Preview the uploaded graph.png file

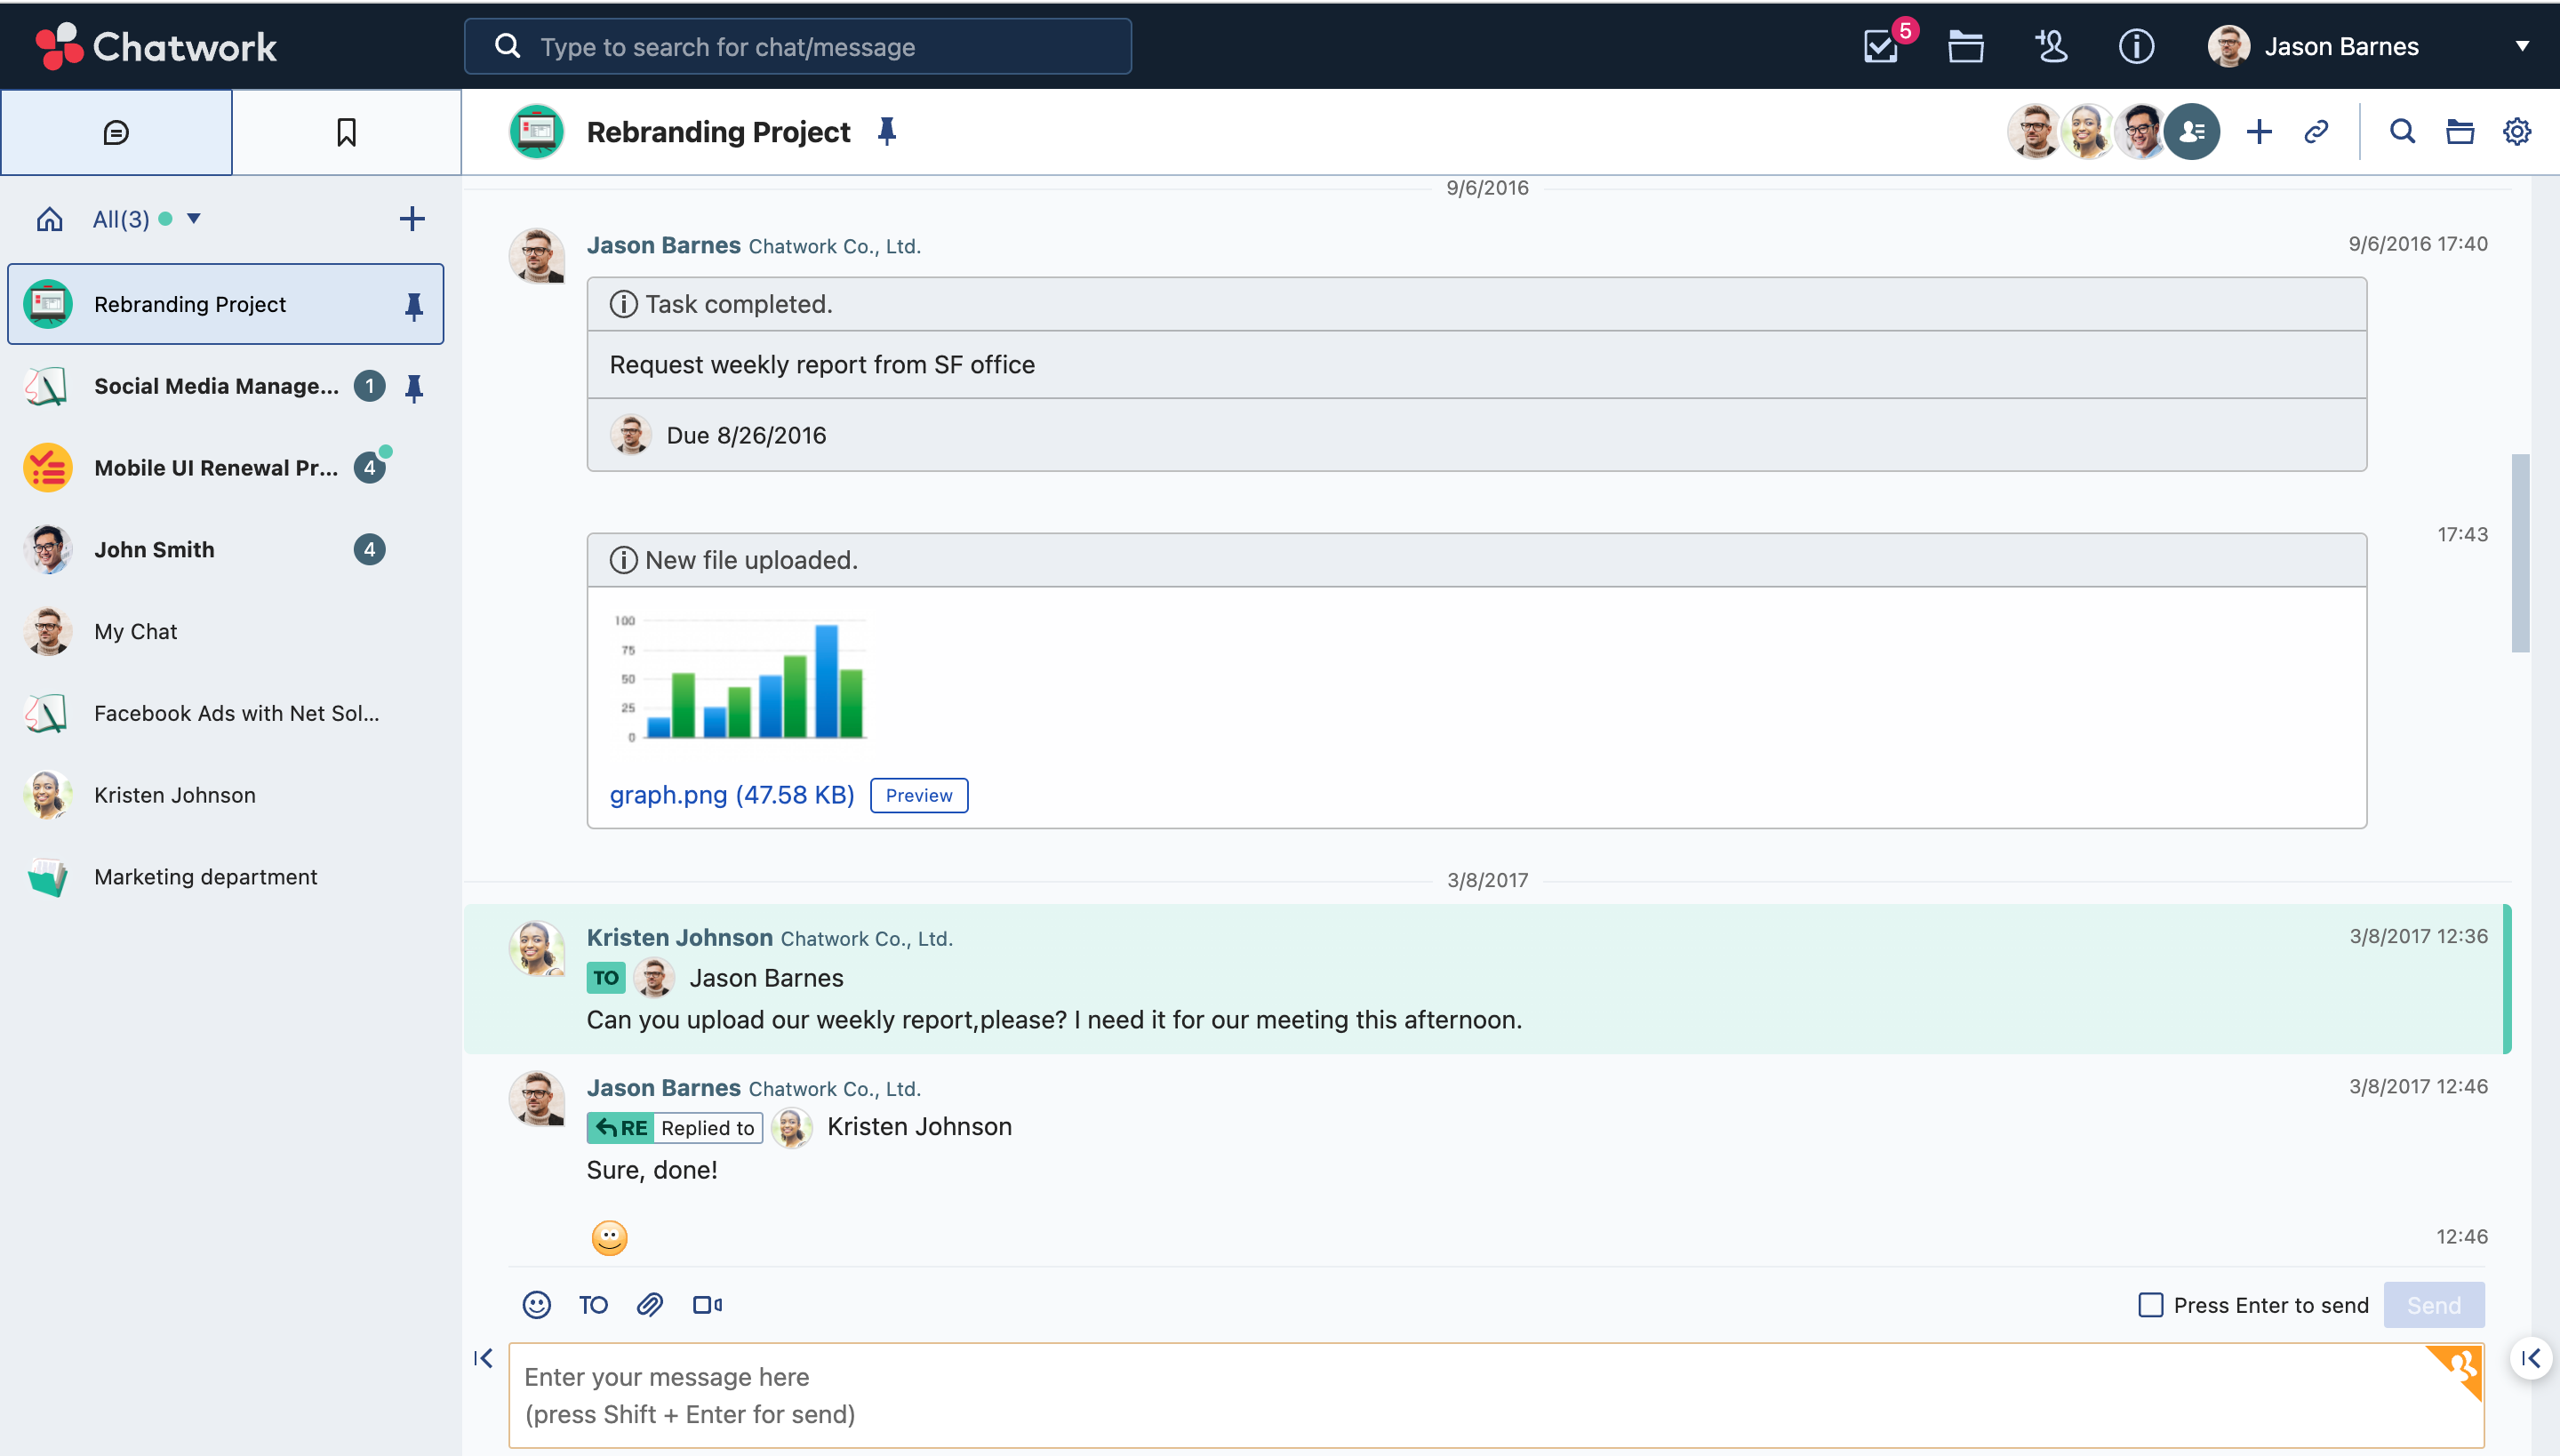[918, 794]
